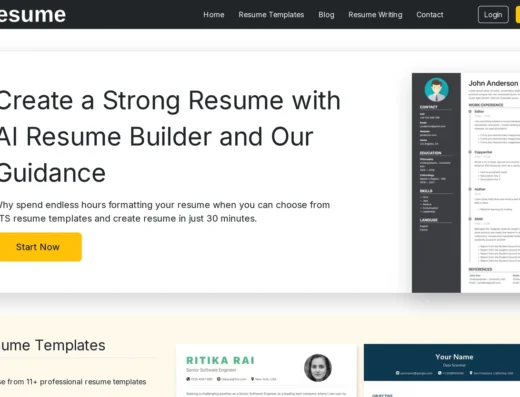
Task: Select Resume Writing in navigation
Action: (x=375, y=15)
